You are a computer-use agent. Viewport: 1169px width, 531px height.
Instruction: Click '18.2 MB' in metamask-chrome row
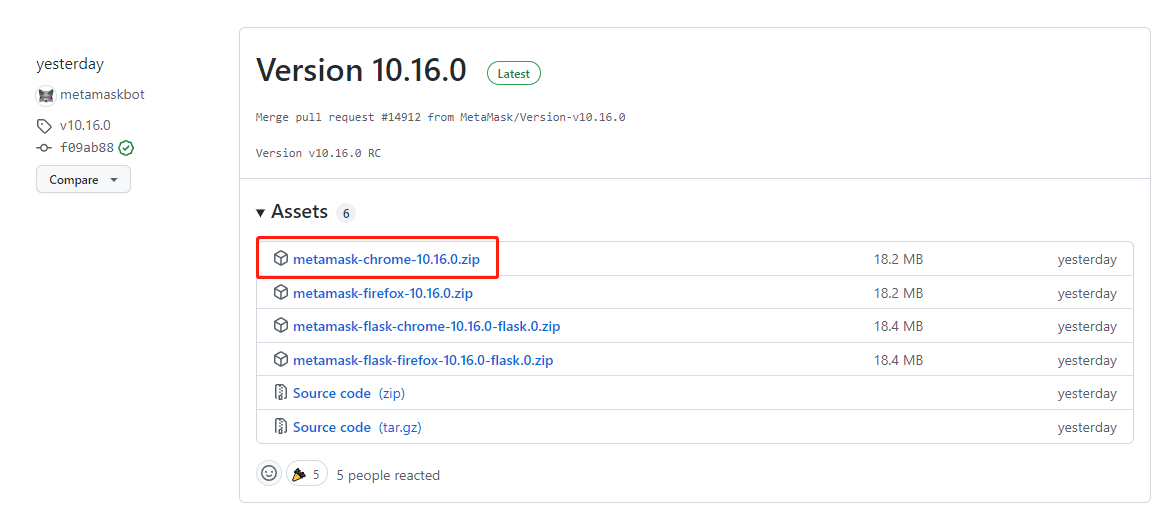coord(898,260)
